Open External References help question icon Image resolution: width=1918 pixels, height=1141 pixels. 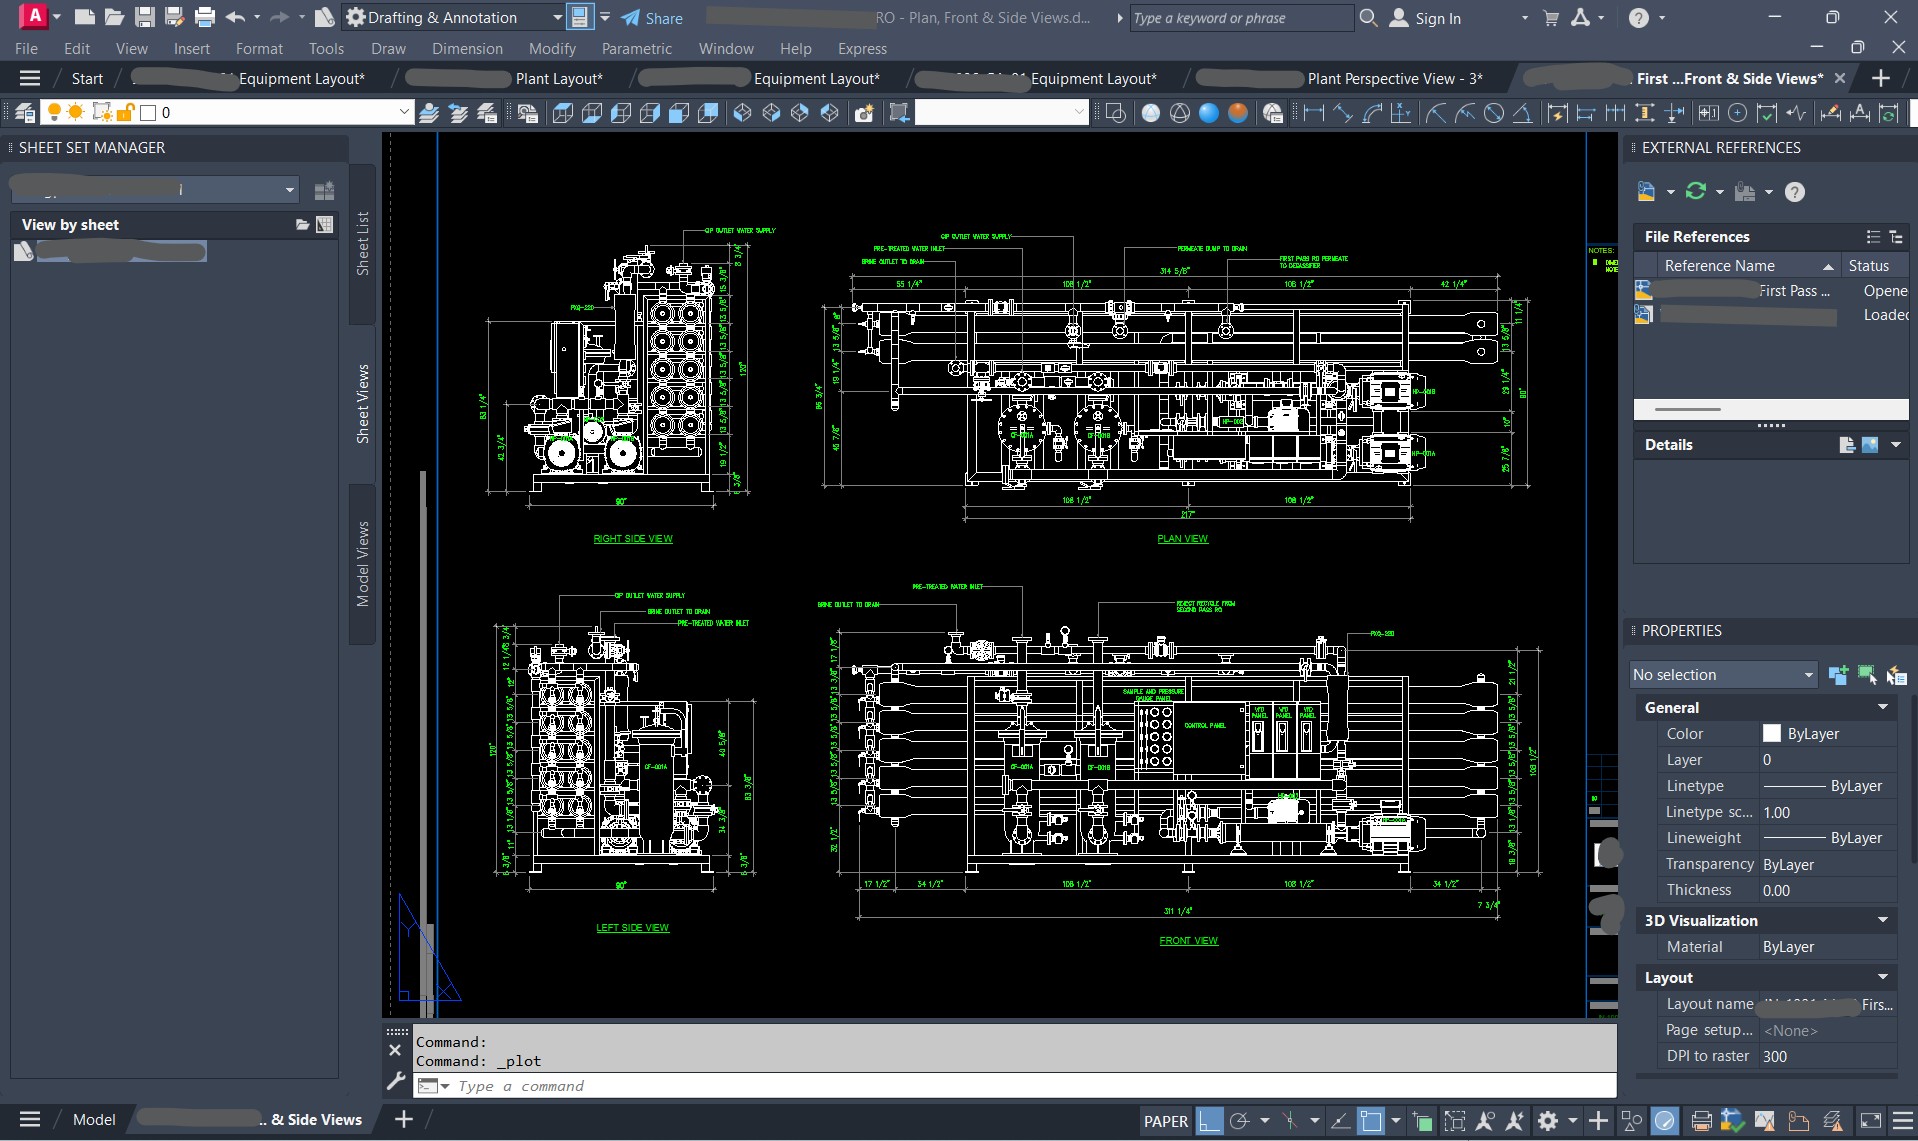[x=1795, y=192]
